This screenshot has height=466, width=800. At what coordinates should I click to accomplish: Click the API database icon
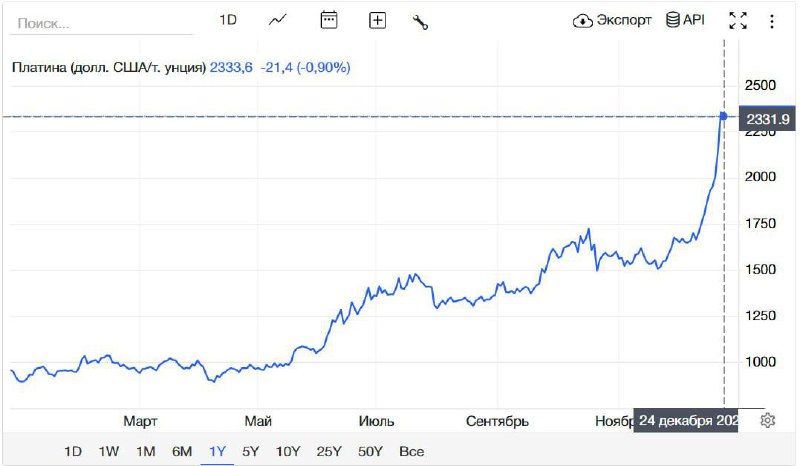pos(673,20)
